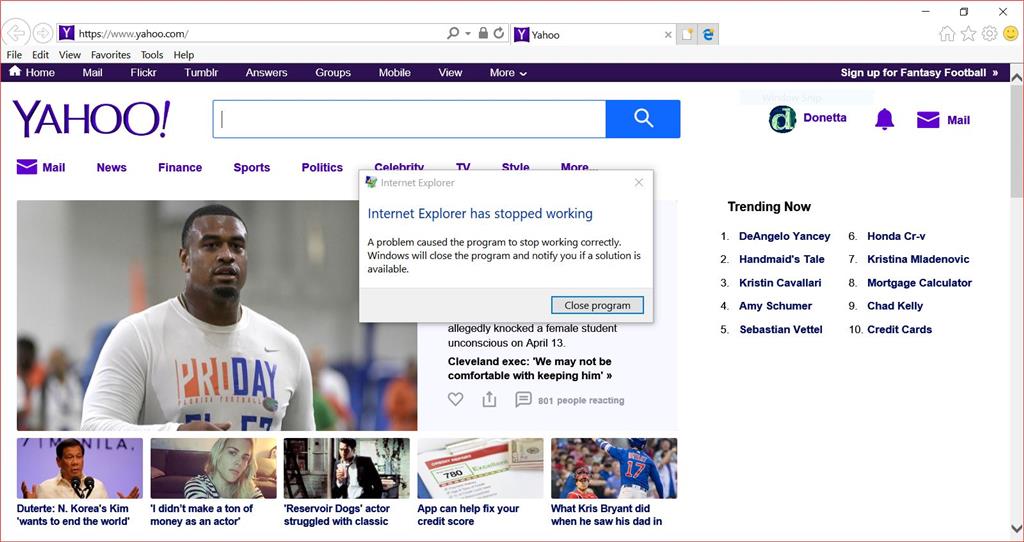Open the Tools menu
The image size is (1024, 542).
pos(152,55)
